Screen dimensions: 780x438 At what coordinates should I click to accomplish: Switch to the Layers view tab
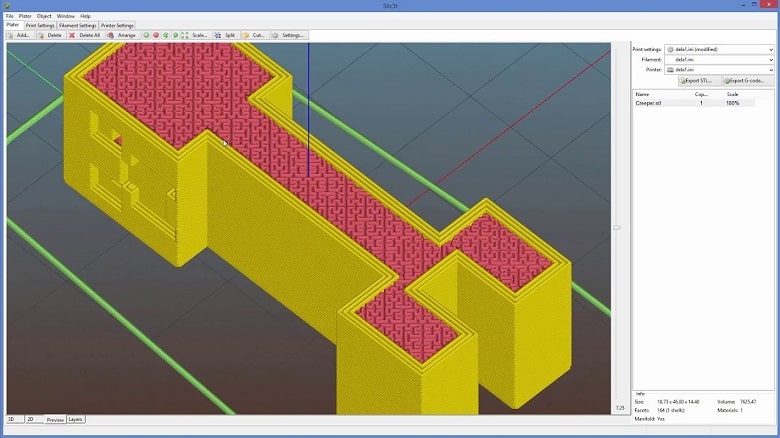click(76, 419)
